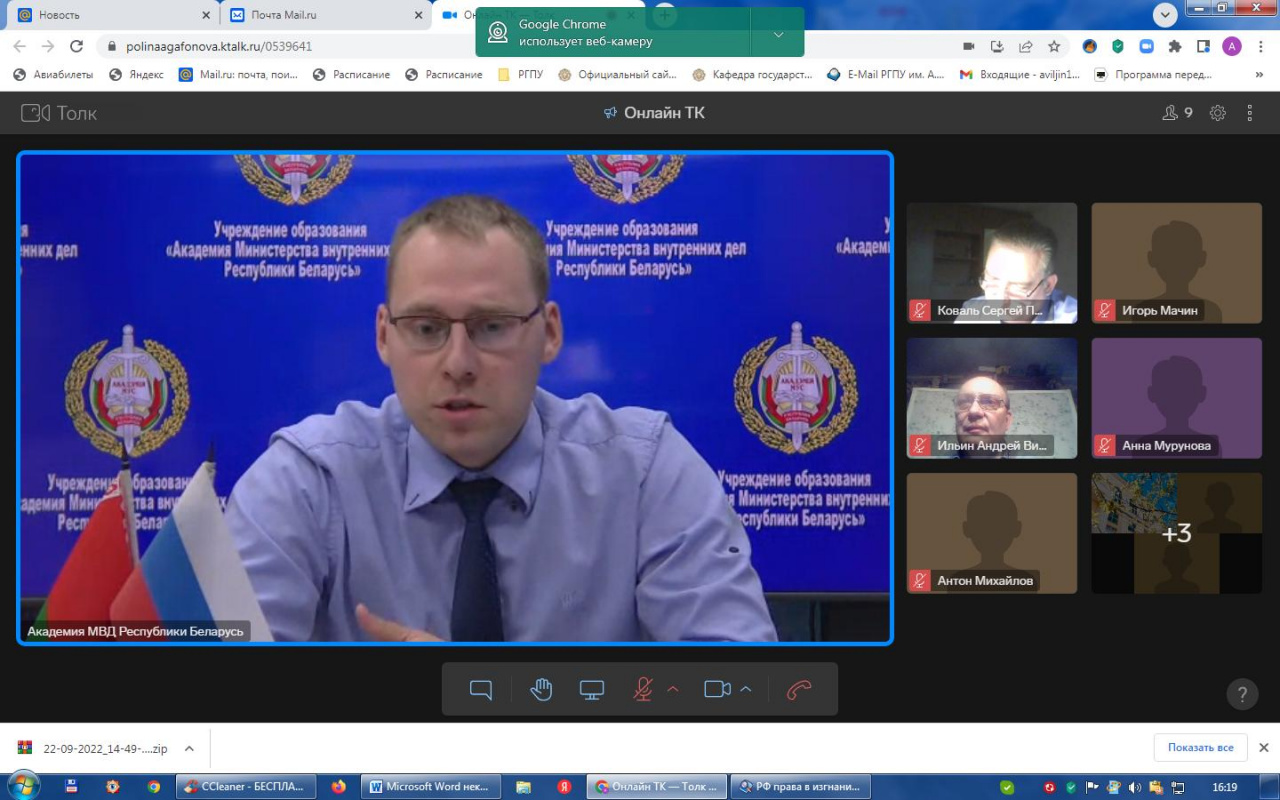Expand the webcam notification dropdown arrow
This screenshot has width=1280, height=800.
pos(778,34)
